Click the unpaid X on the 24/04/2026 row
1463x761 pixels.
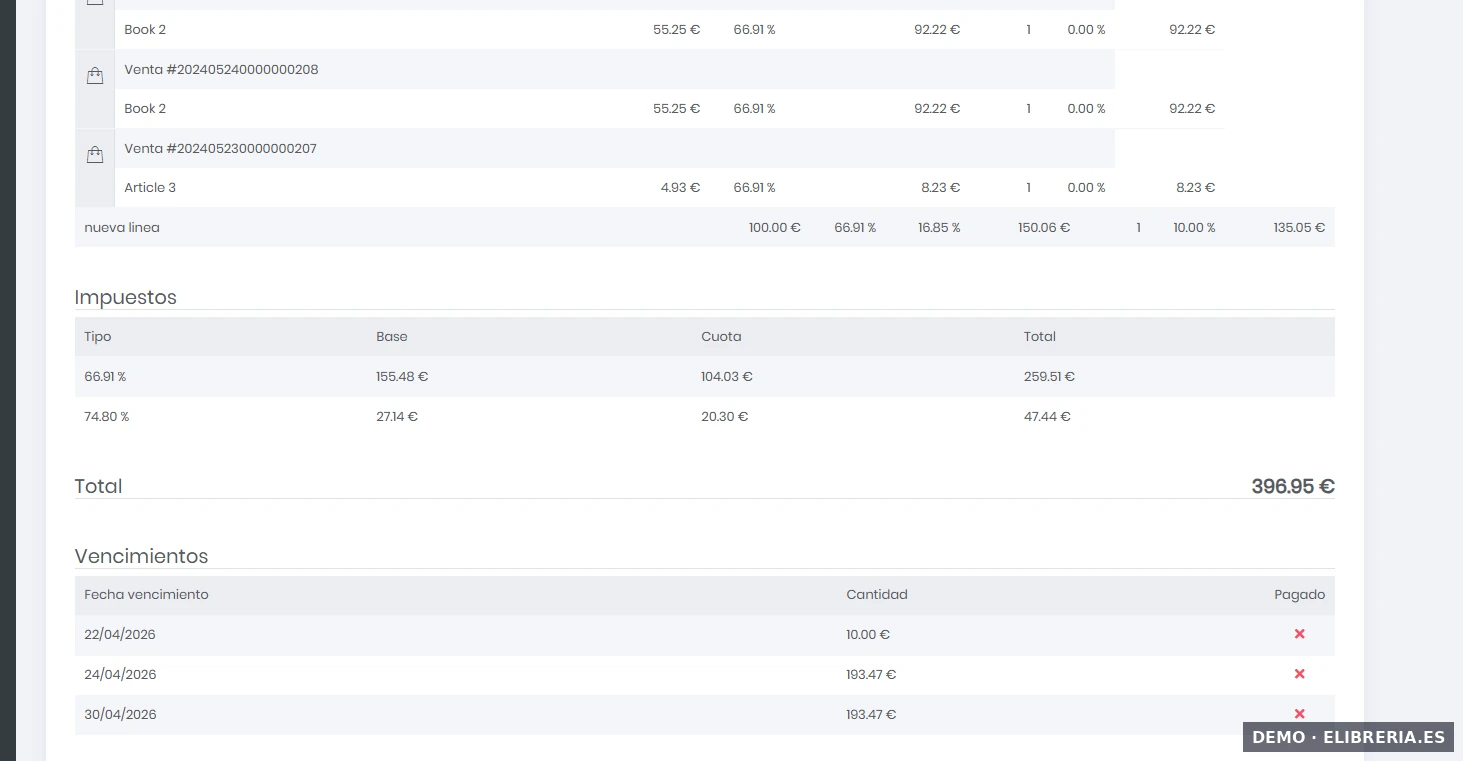pos(1299,674)
